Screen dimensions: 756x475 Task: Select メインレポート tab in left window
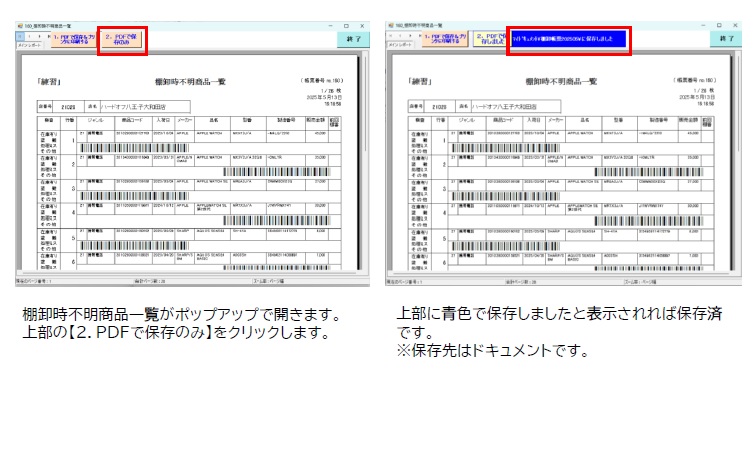coord(28,46)
